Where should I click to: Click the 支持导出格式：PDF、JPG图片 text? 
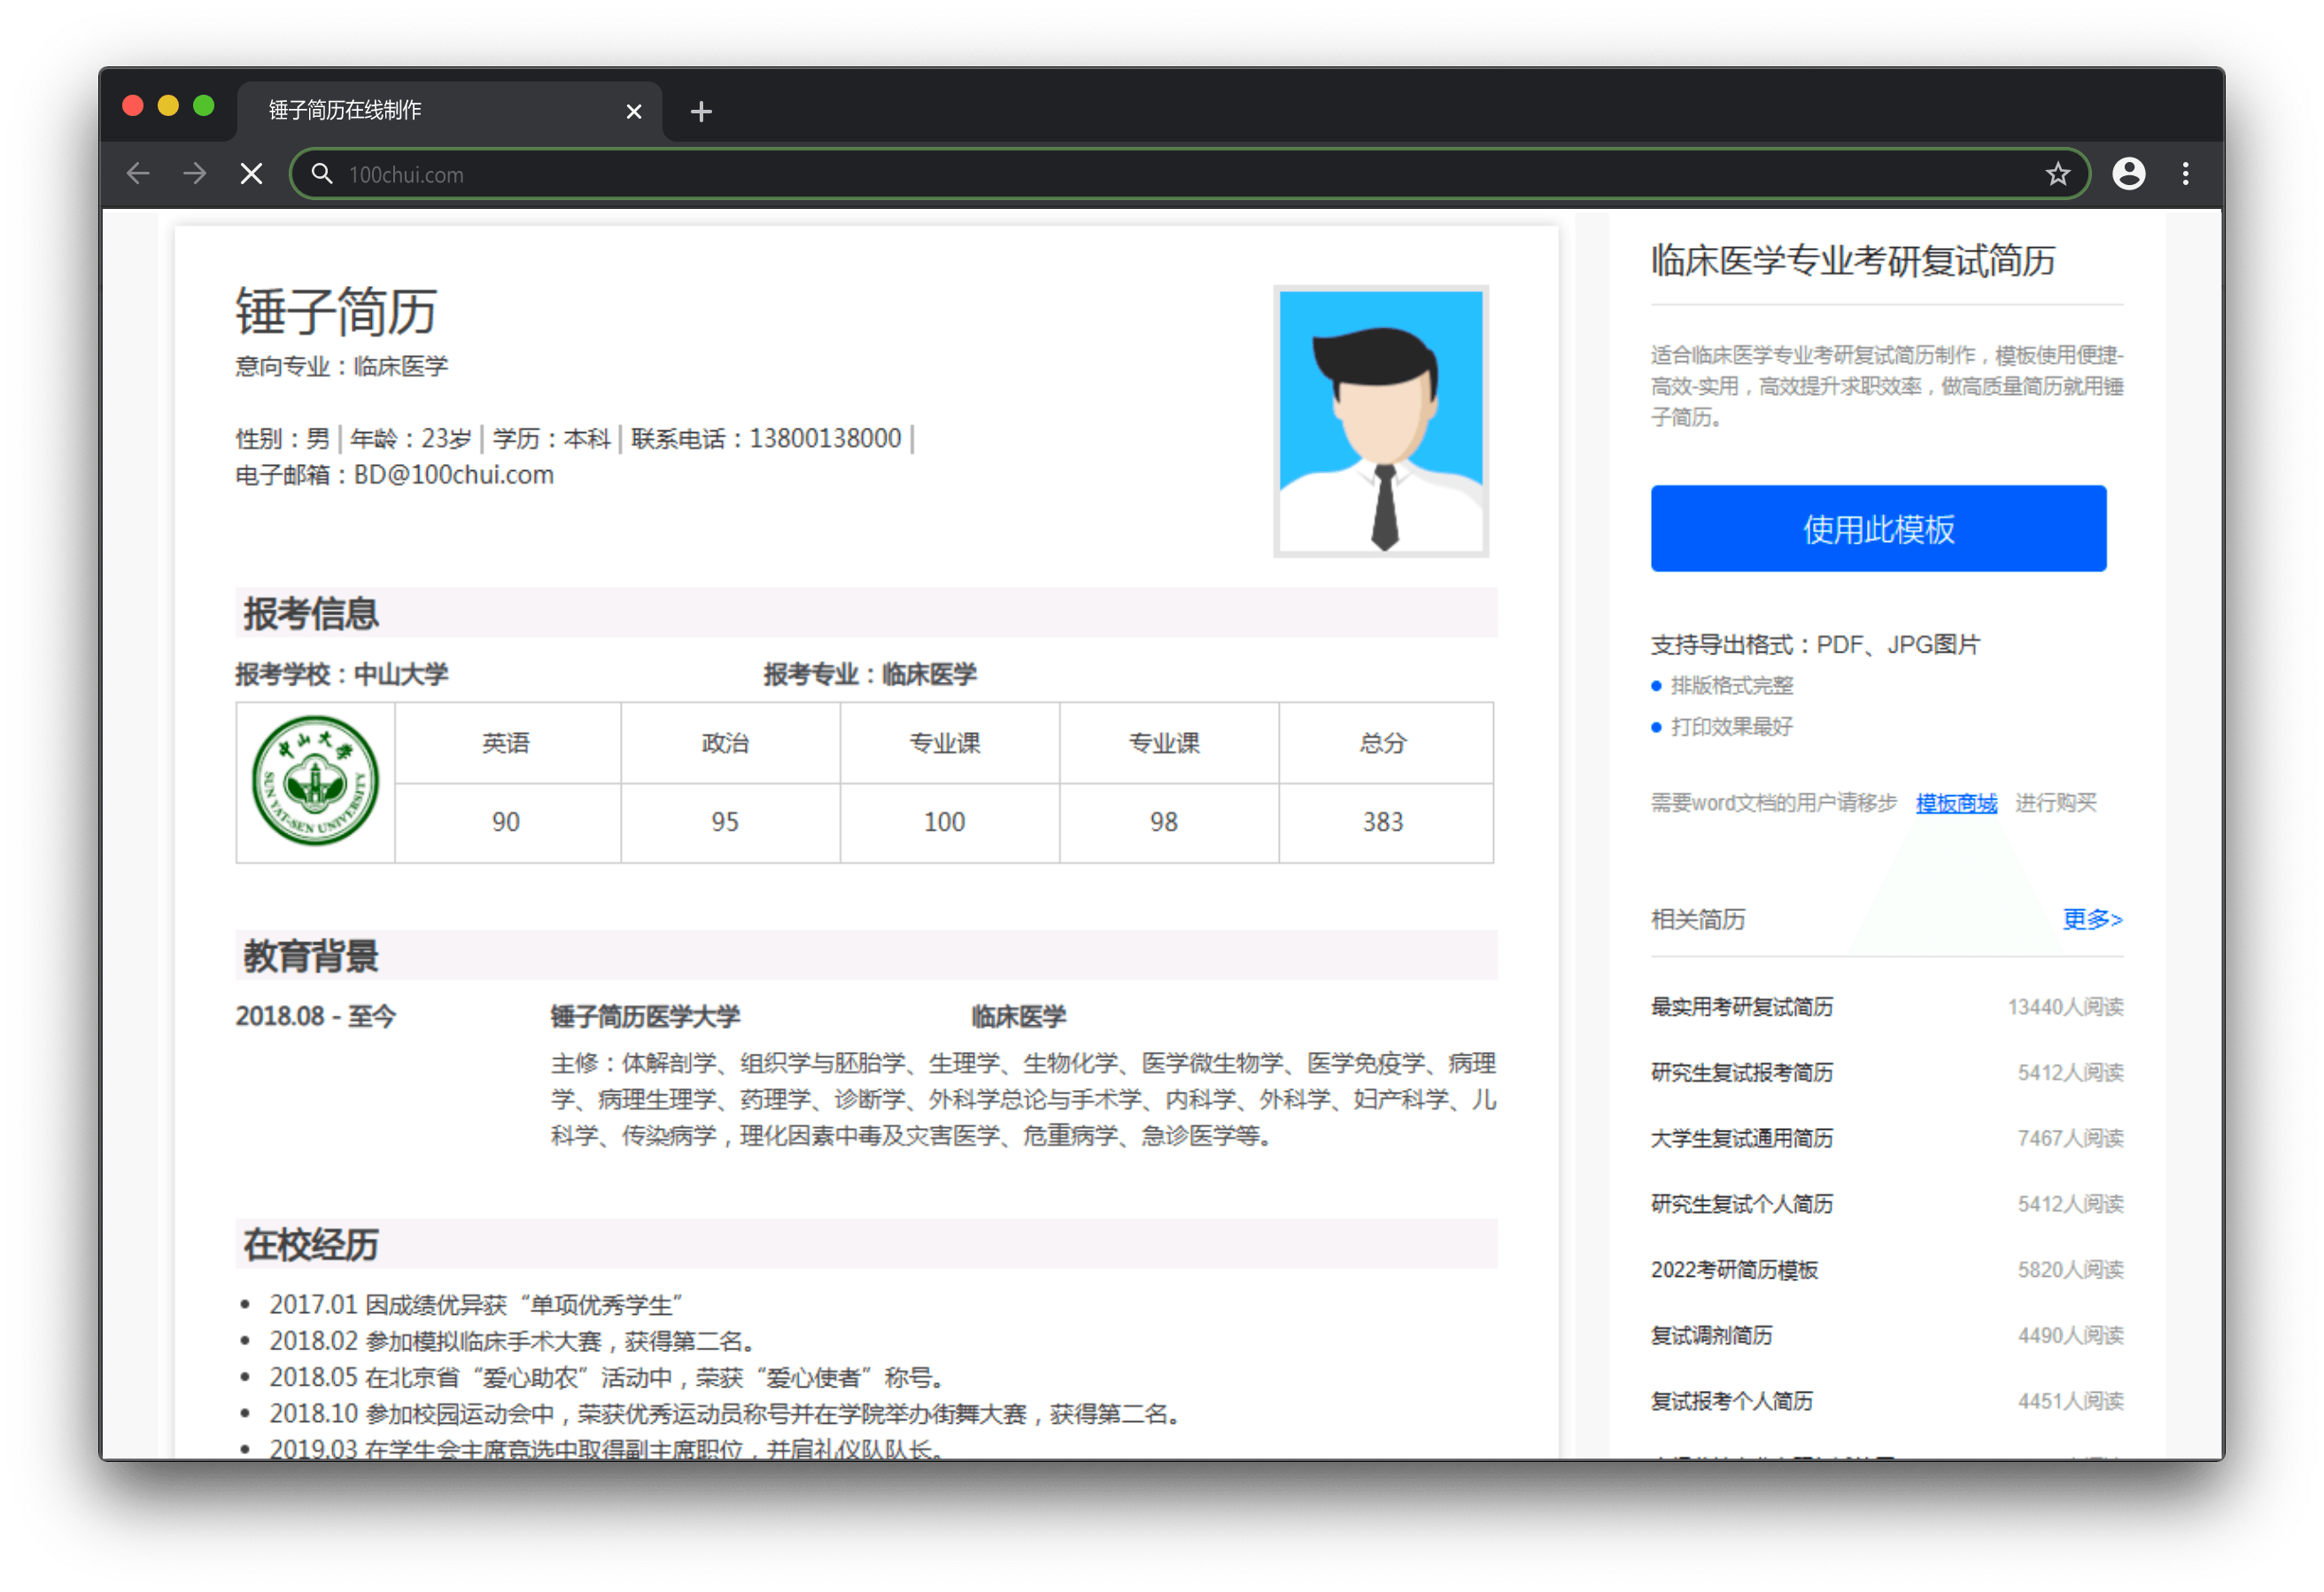pyautogui.click(x=1815, y=644)
